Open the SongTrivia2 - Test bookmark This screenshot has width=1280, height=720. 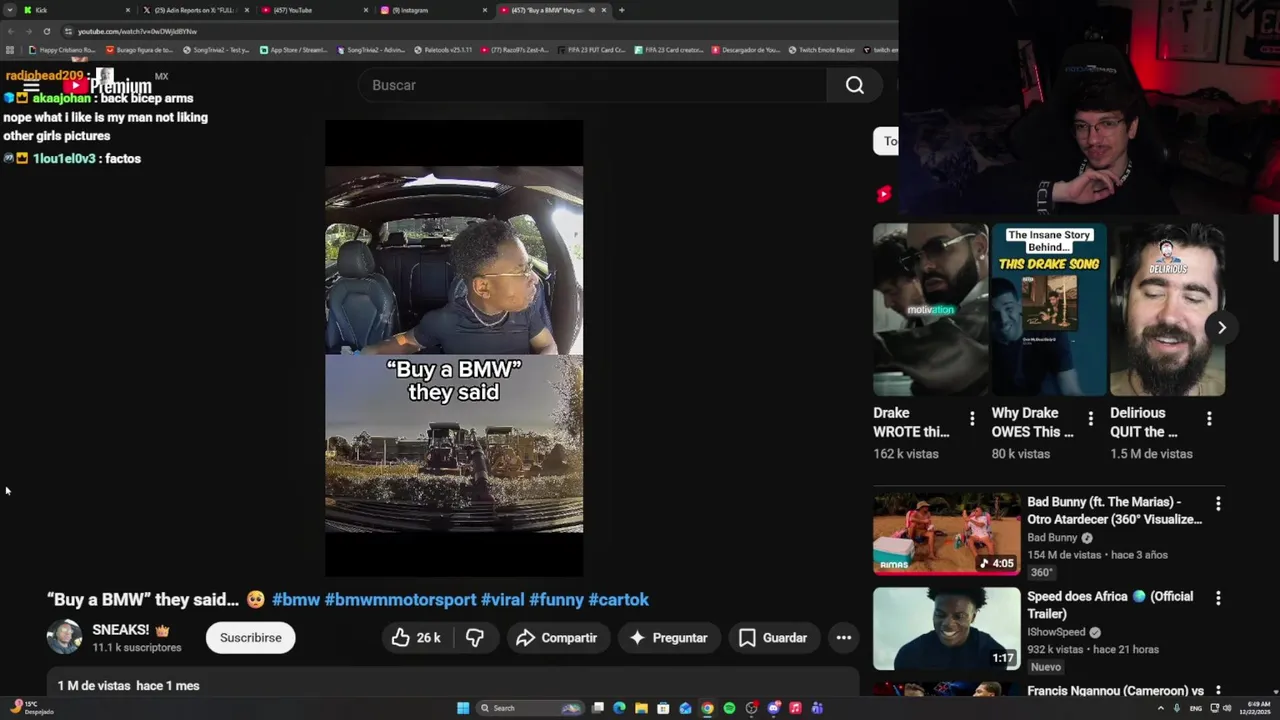point(216,50)
